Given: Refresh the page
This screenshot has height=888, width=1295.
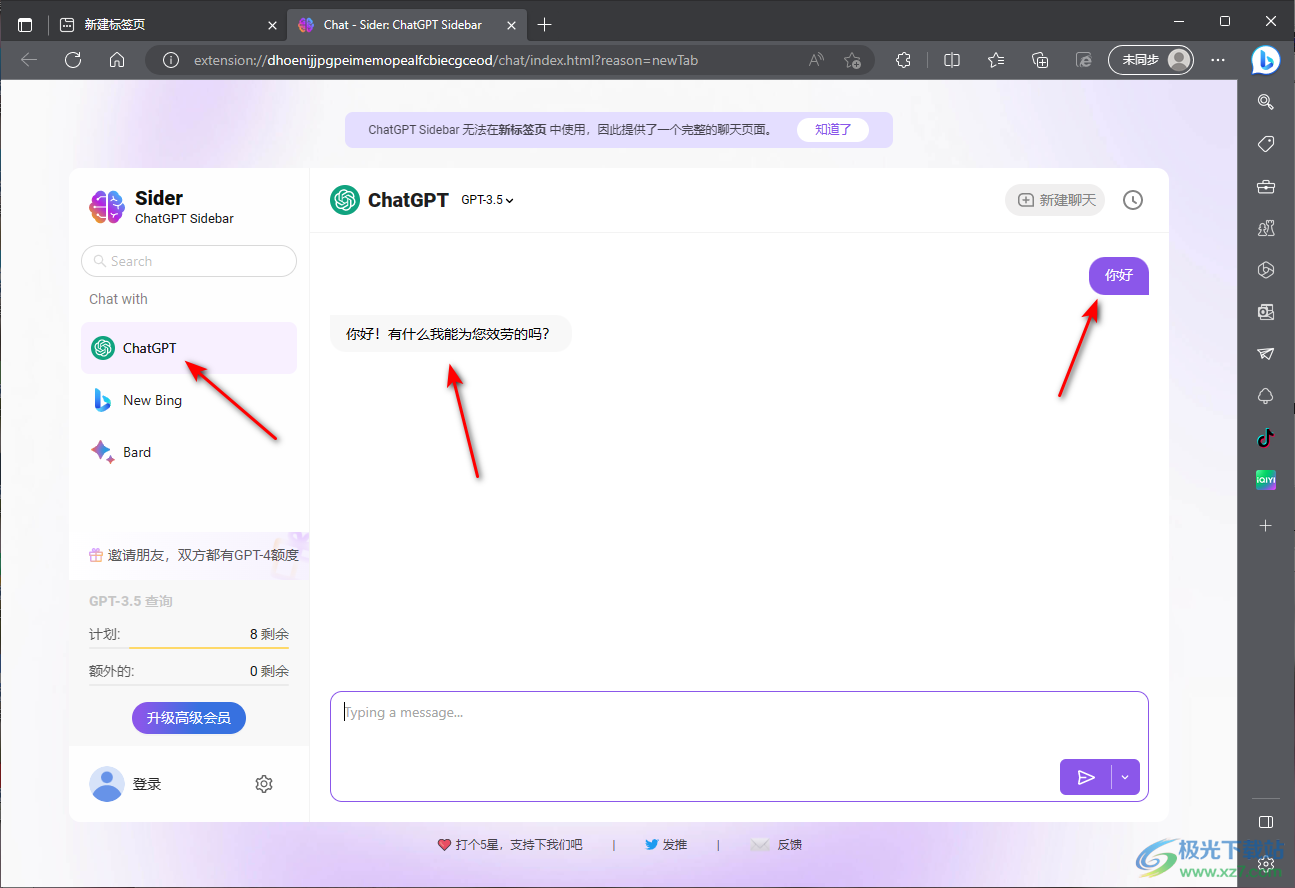Looking at the screenshot, I should coord(73,60).
